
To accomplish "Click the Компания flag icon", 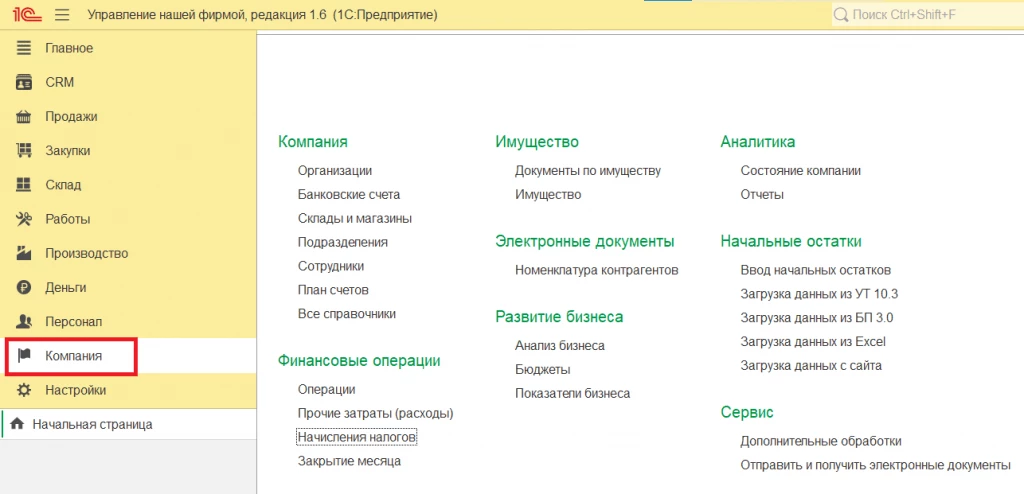I will coord(24,356).
